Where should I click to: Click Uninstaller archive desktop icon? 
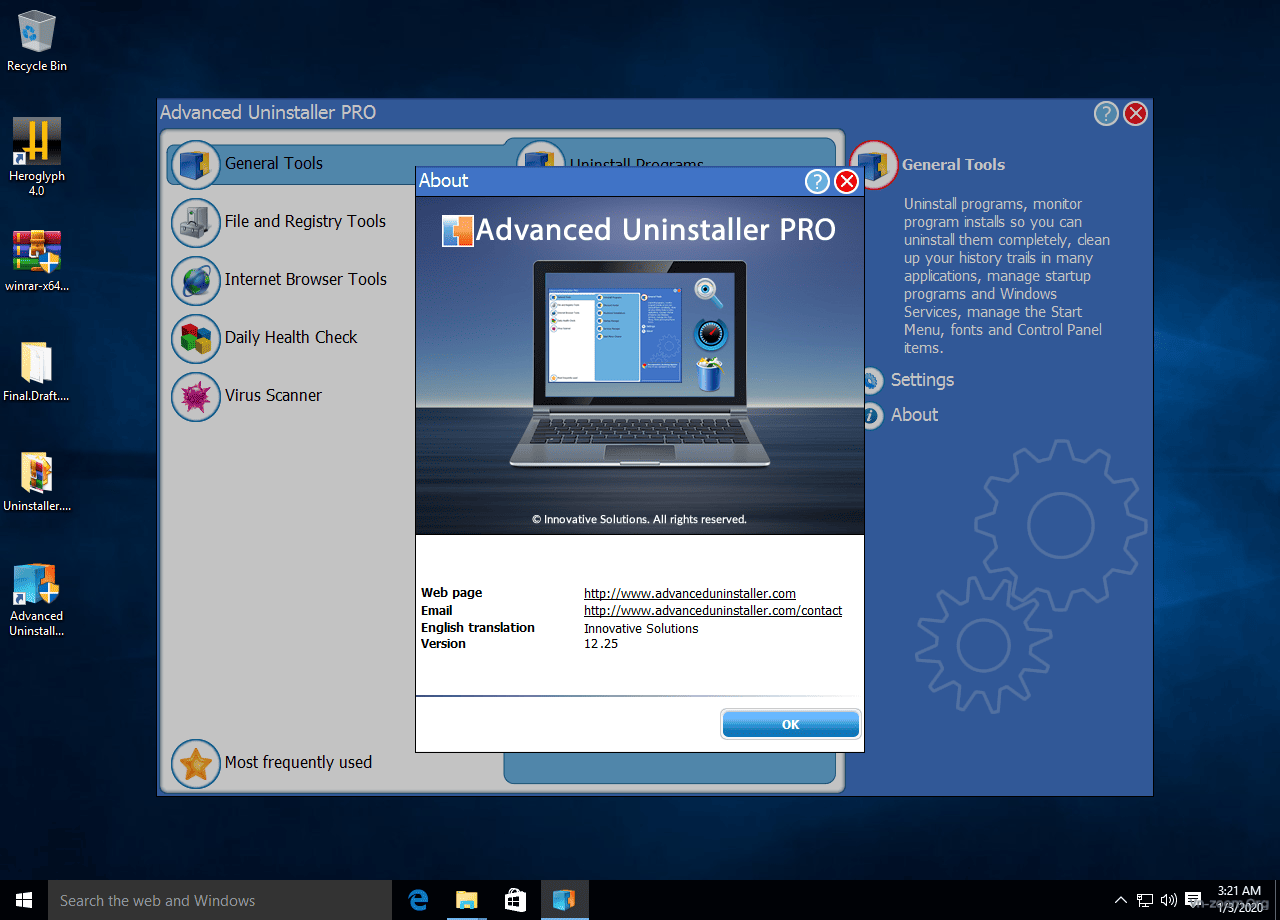(37, 482)
